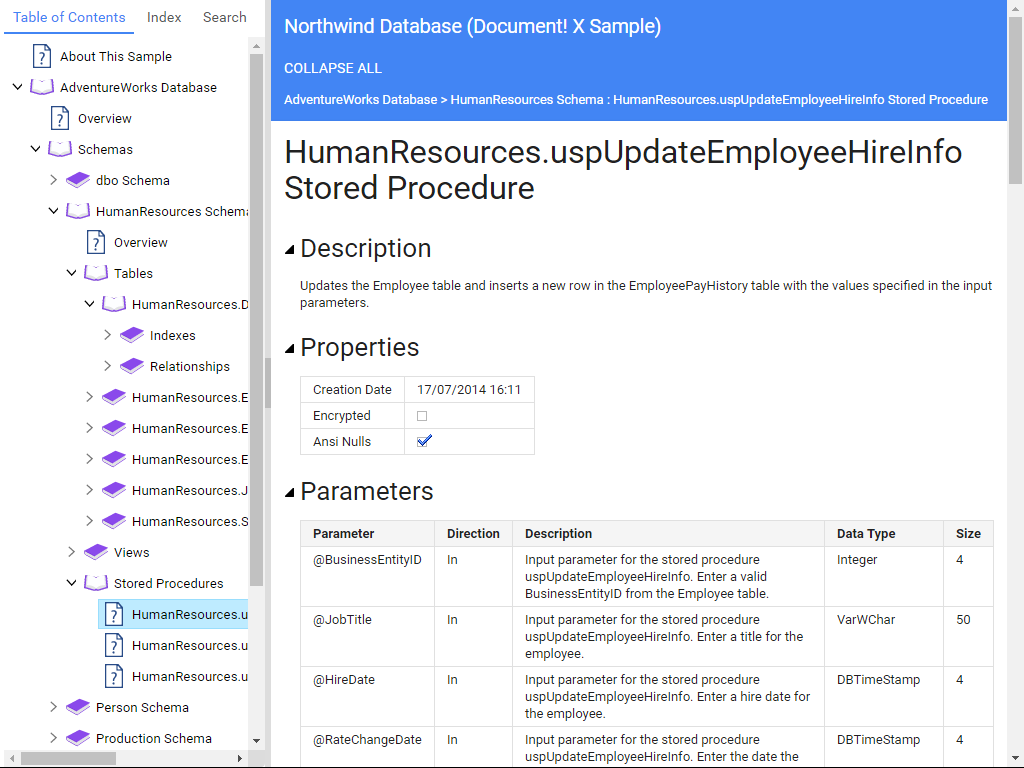Click the HumanResources Schema open book icon

tap(78, 211)
